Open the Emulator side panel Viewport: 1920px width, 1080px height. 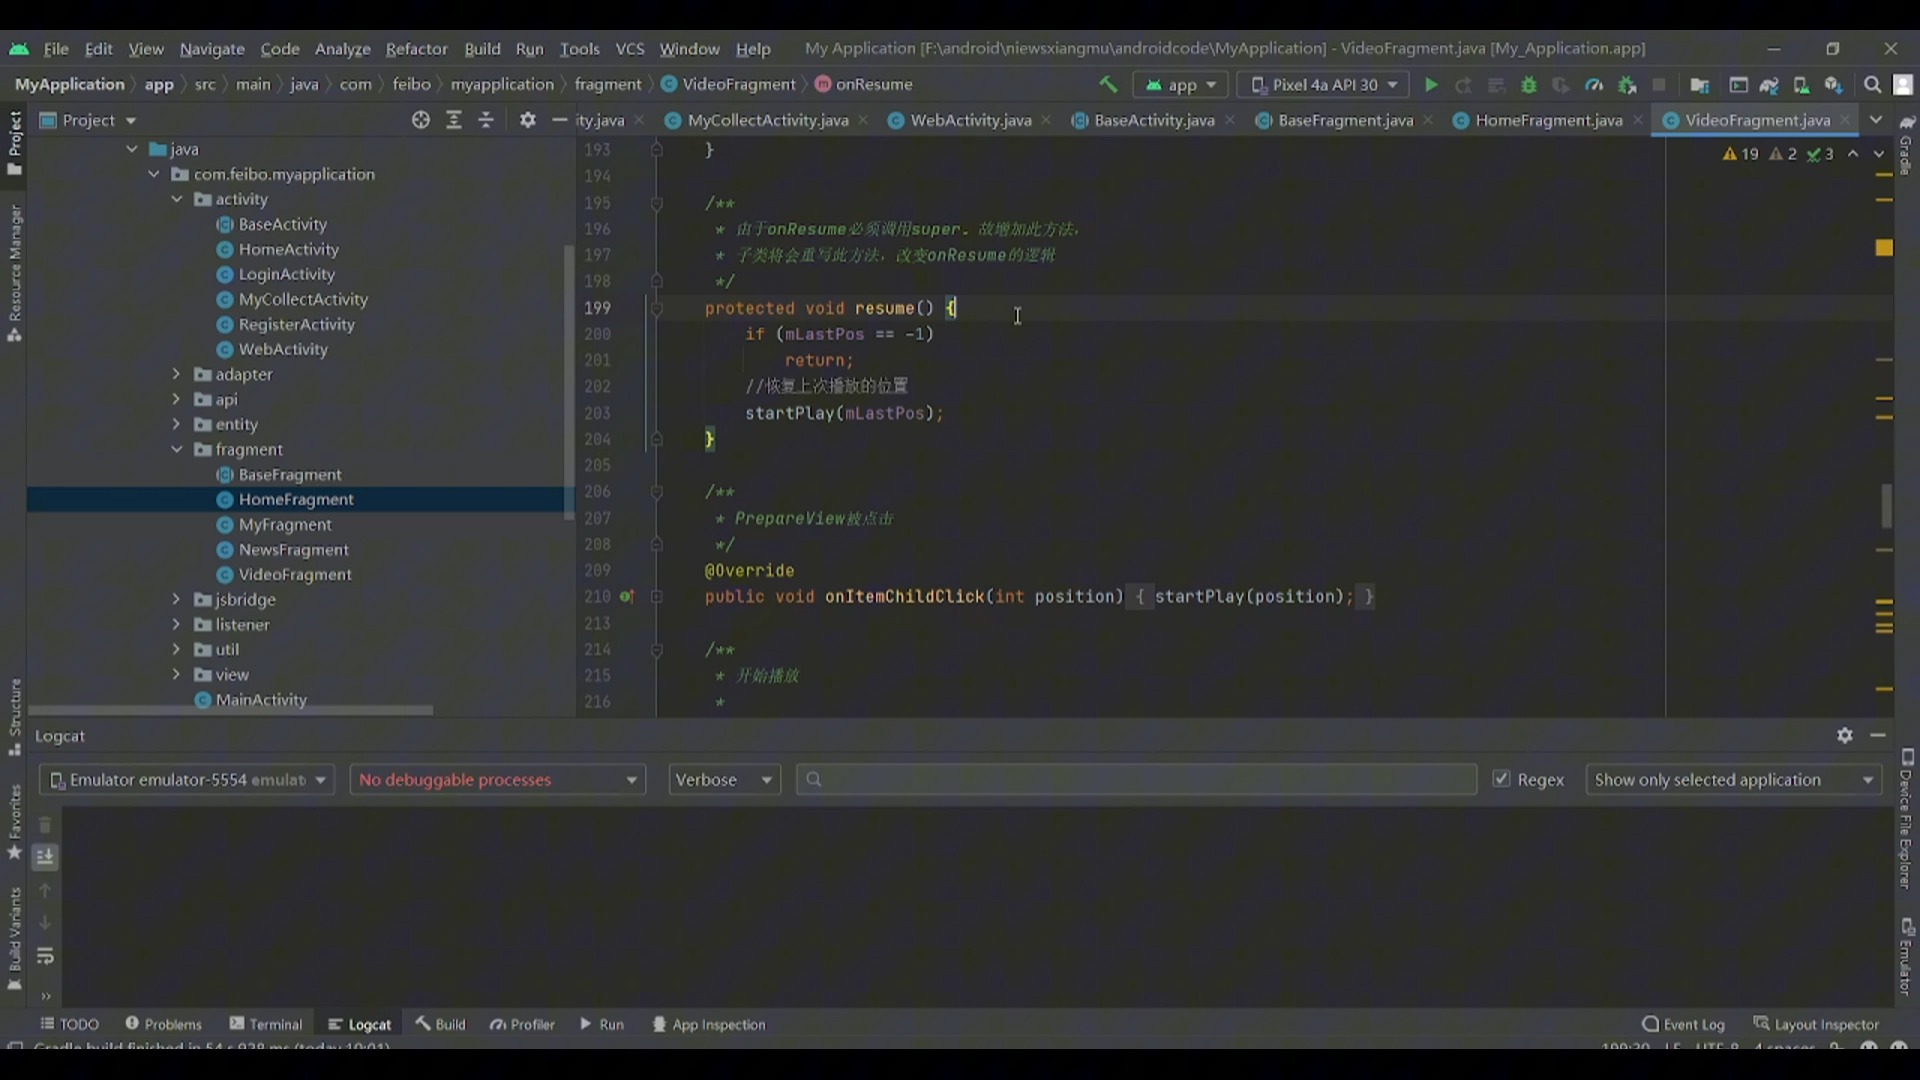(x=1907, y=957)
